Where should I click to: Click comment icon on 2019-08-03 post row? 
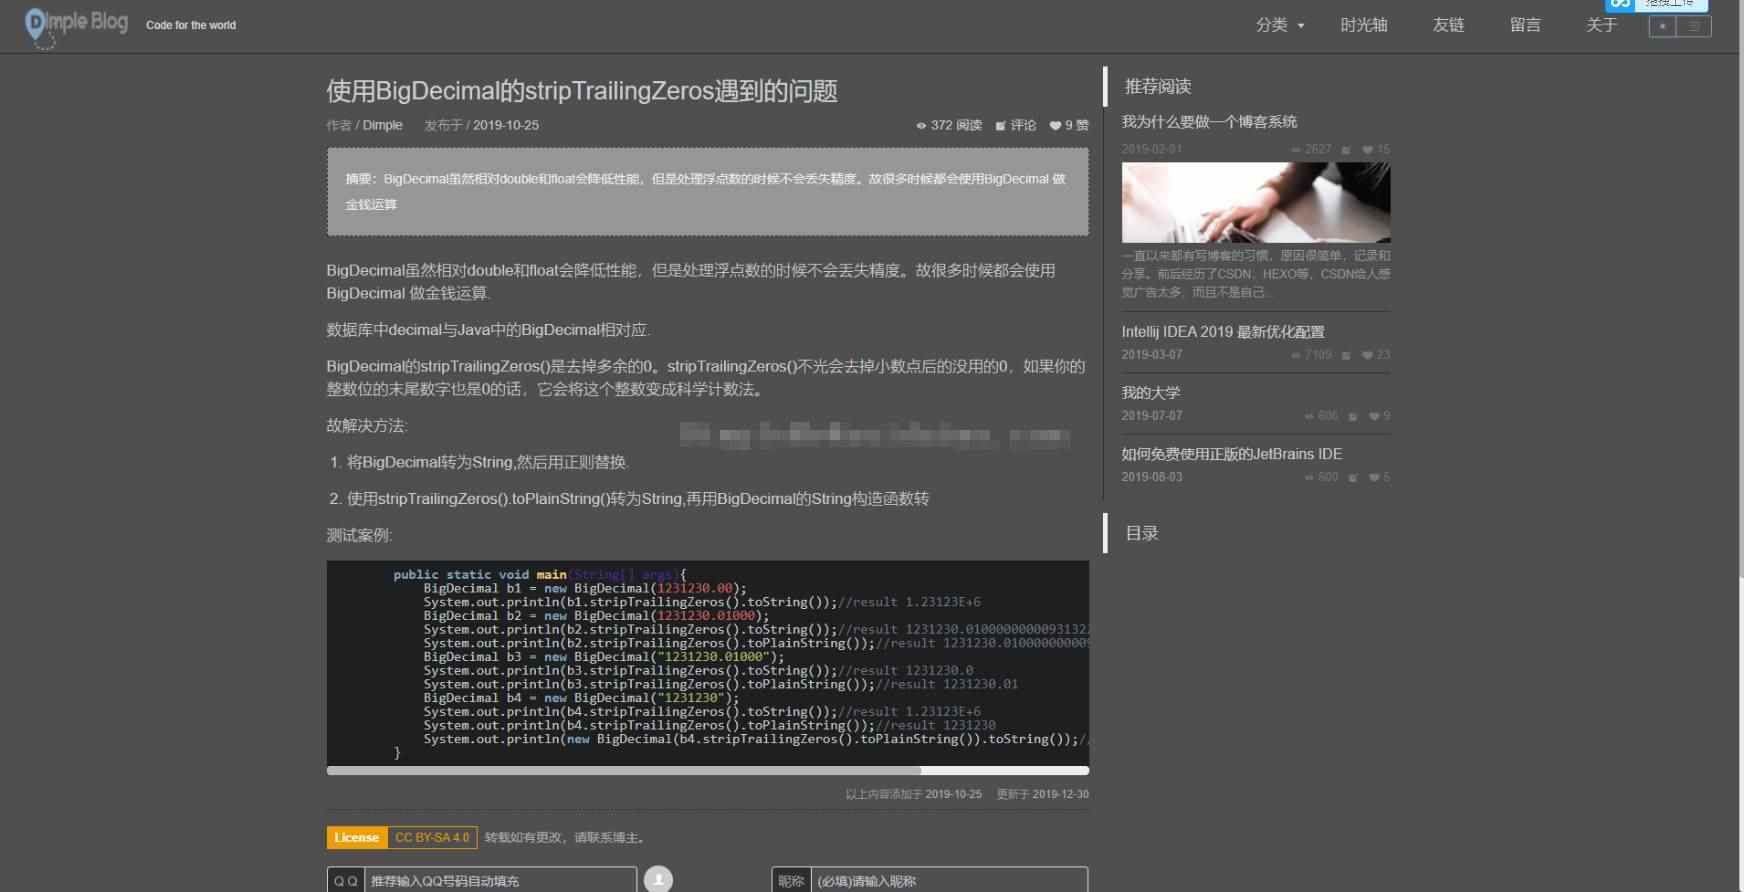pos(1353,478)
